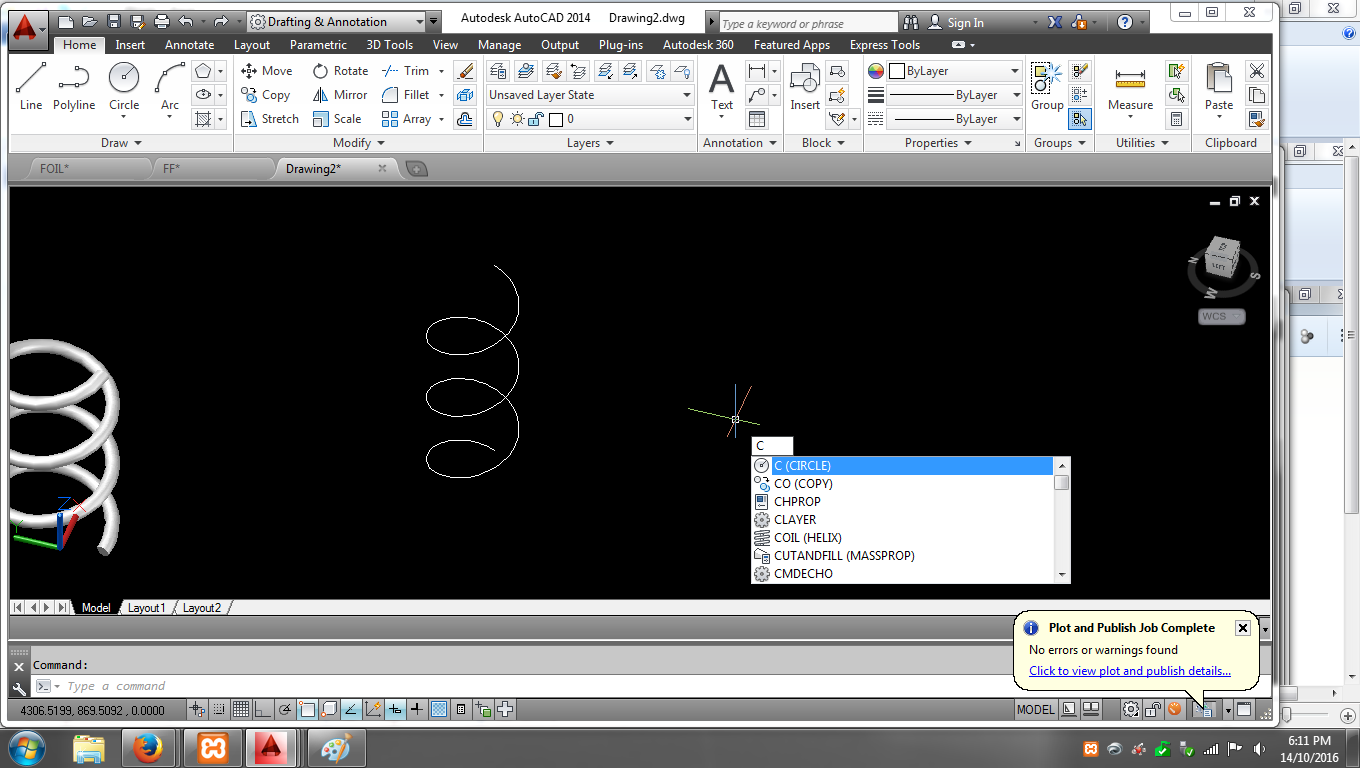Click the Move tool in Modify panel
Screen dimensions: 1360x768
266,70
